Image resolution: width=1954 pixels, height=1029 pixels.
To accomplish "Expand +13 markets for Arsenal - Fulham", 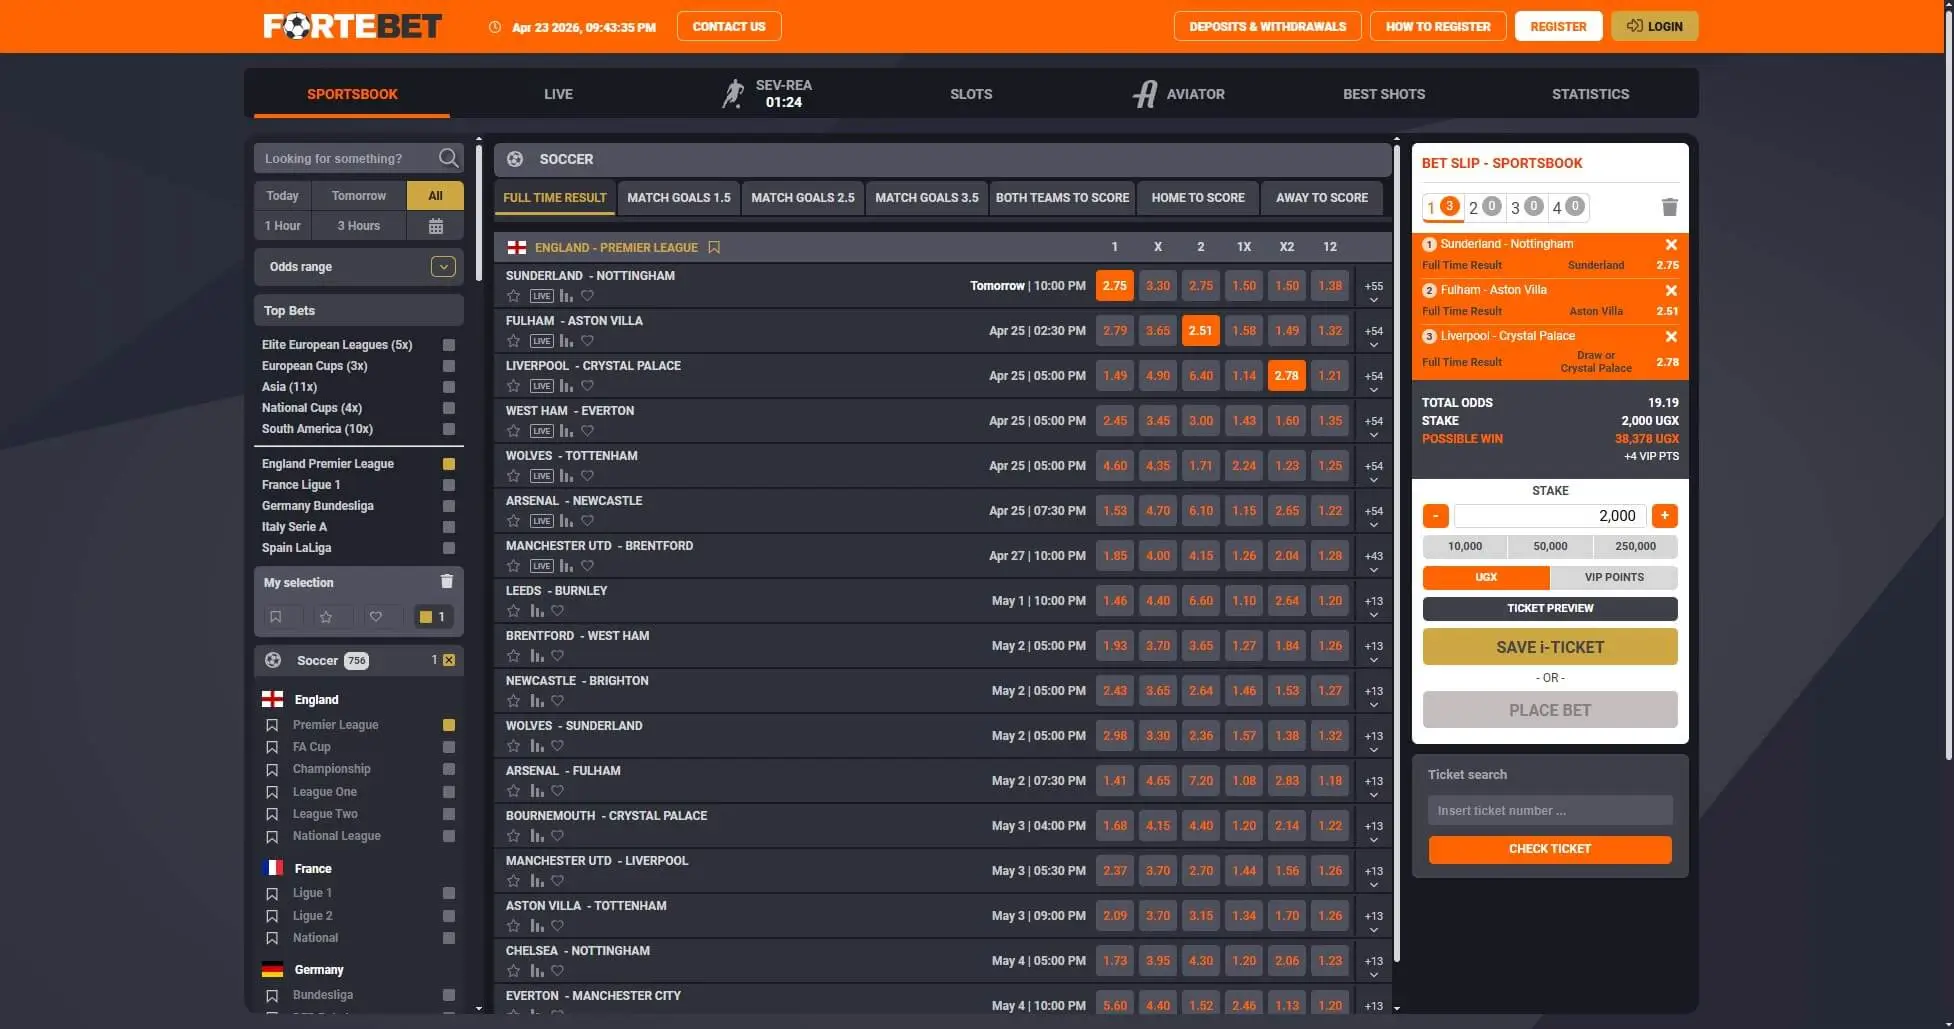I will coord(1374,786).
